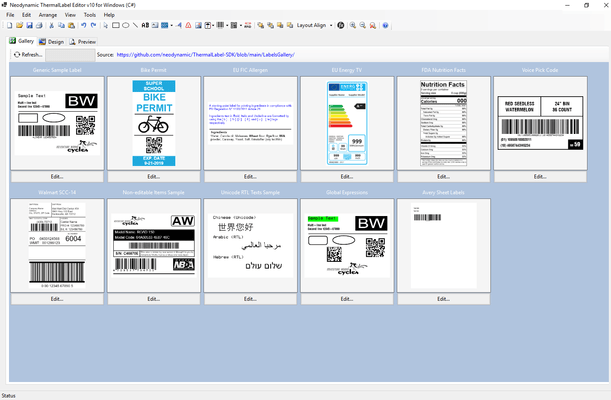
Task: Click Edit under FDA Nutrition Facts label
Action: (442, 176)
